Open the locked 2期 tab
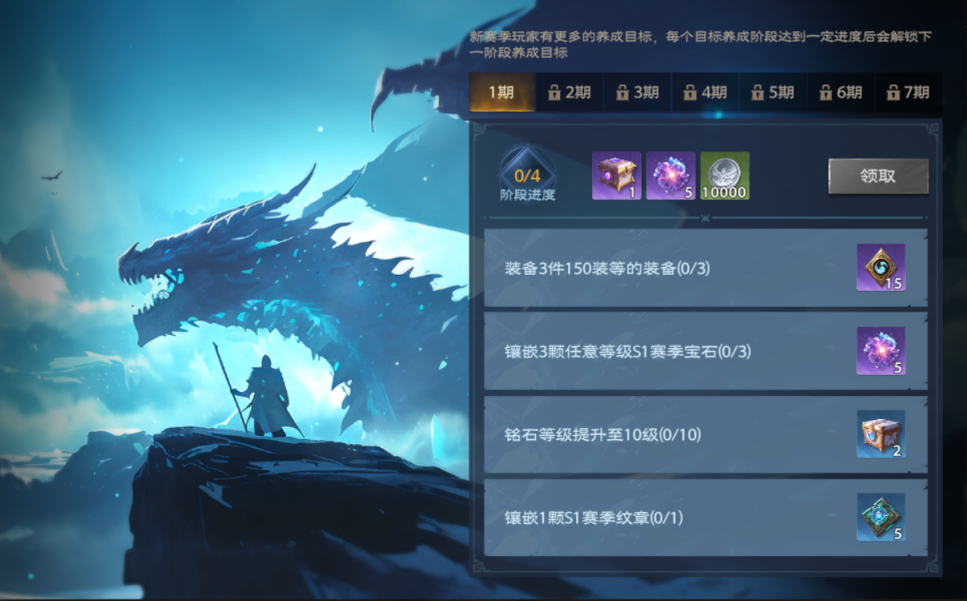The image size is (967, 601). 569,92
